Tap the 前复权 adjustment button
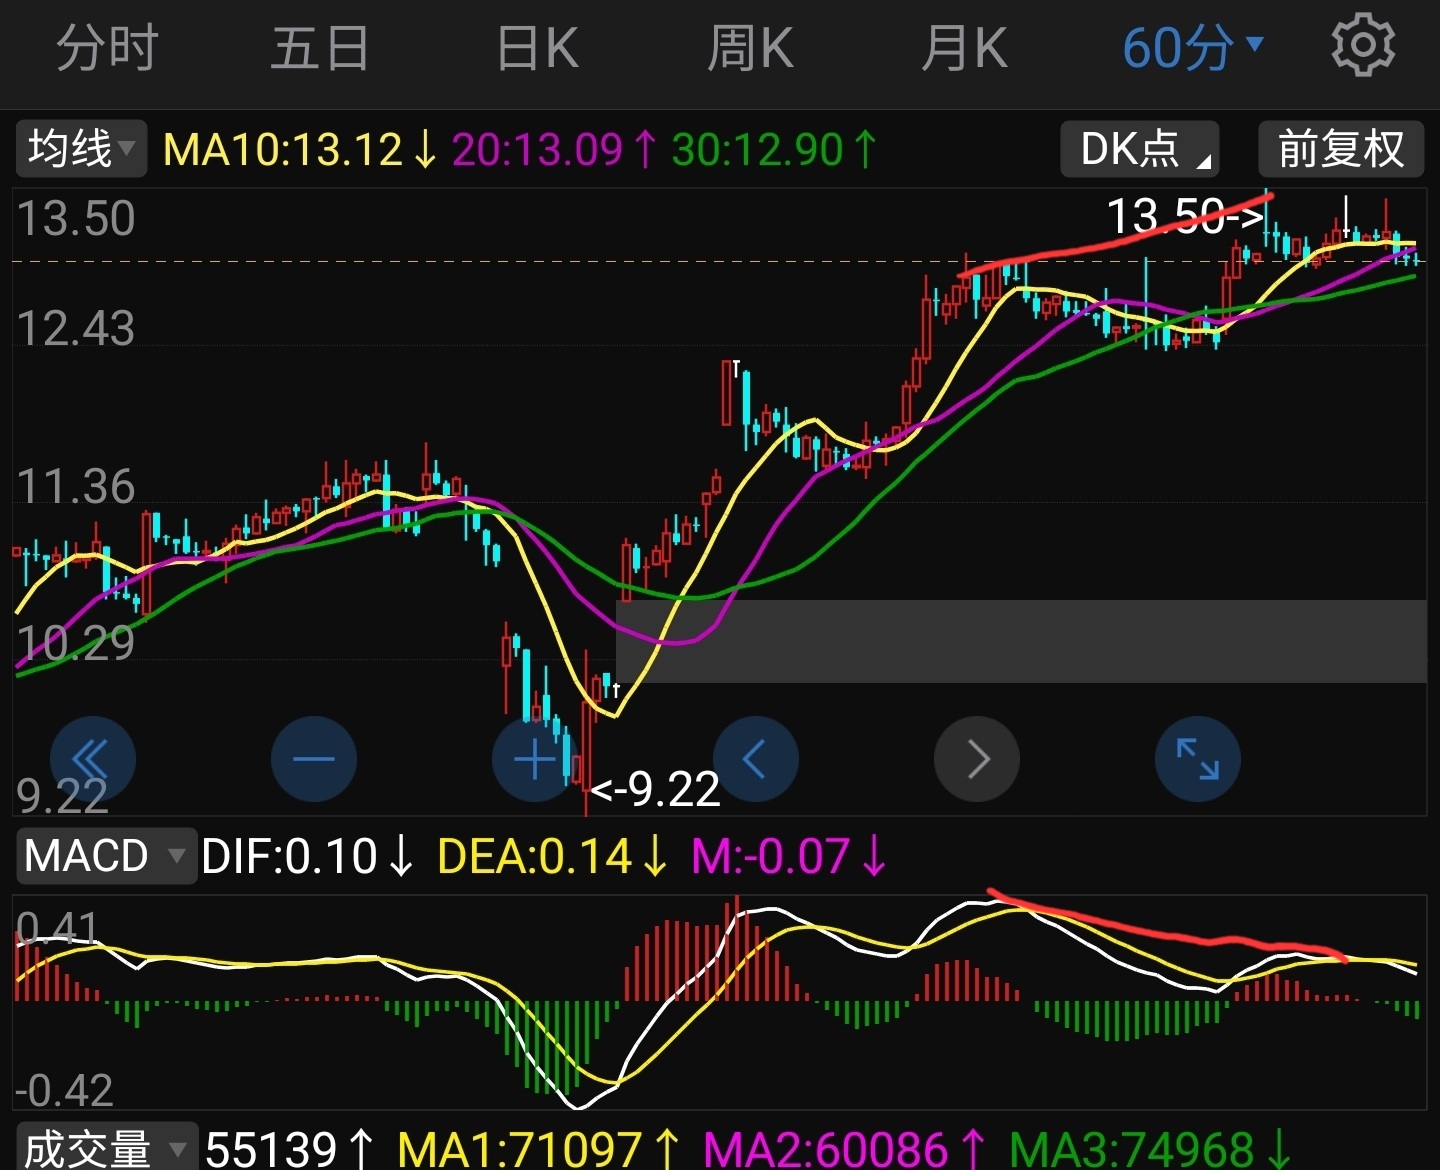Image resolution: width=1440 pixels, height=1170 pixels. coord(1341,149)
